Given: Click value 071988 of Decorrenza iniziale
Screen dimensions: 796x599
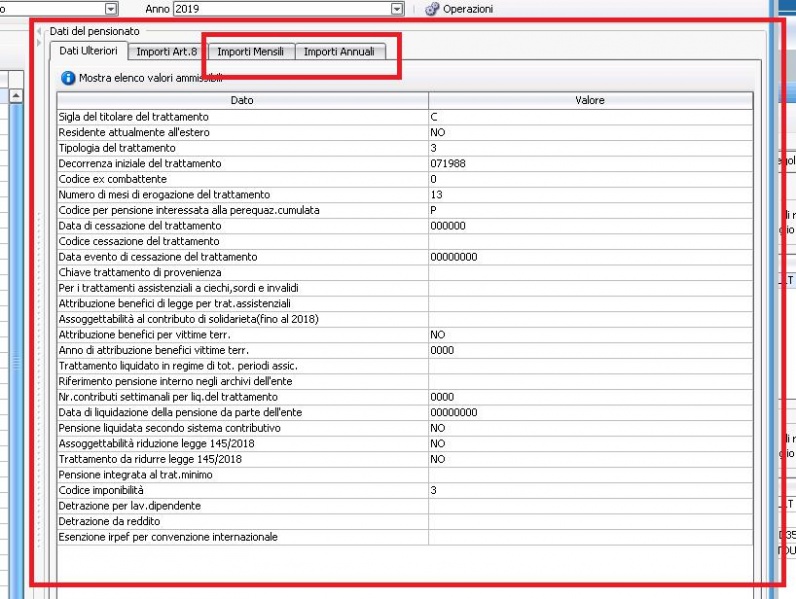Looking at the screenshot, I should click(x=448, y=163).
